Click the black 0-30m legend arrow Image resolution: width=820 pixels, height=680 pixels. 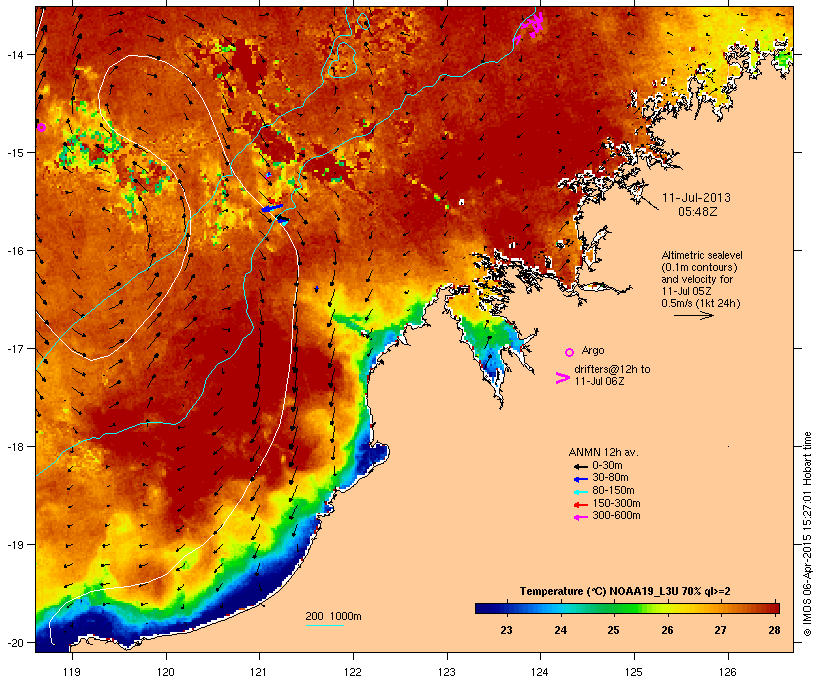tap(580, 466)
